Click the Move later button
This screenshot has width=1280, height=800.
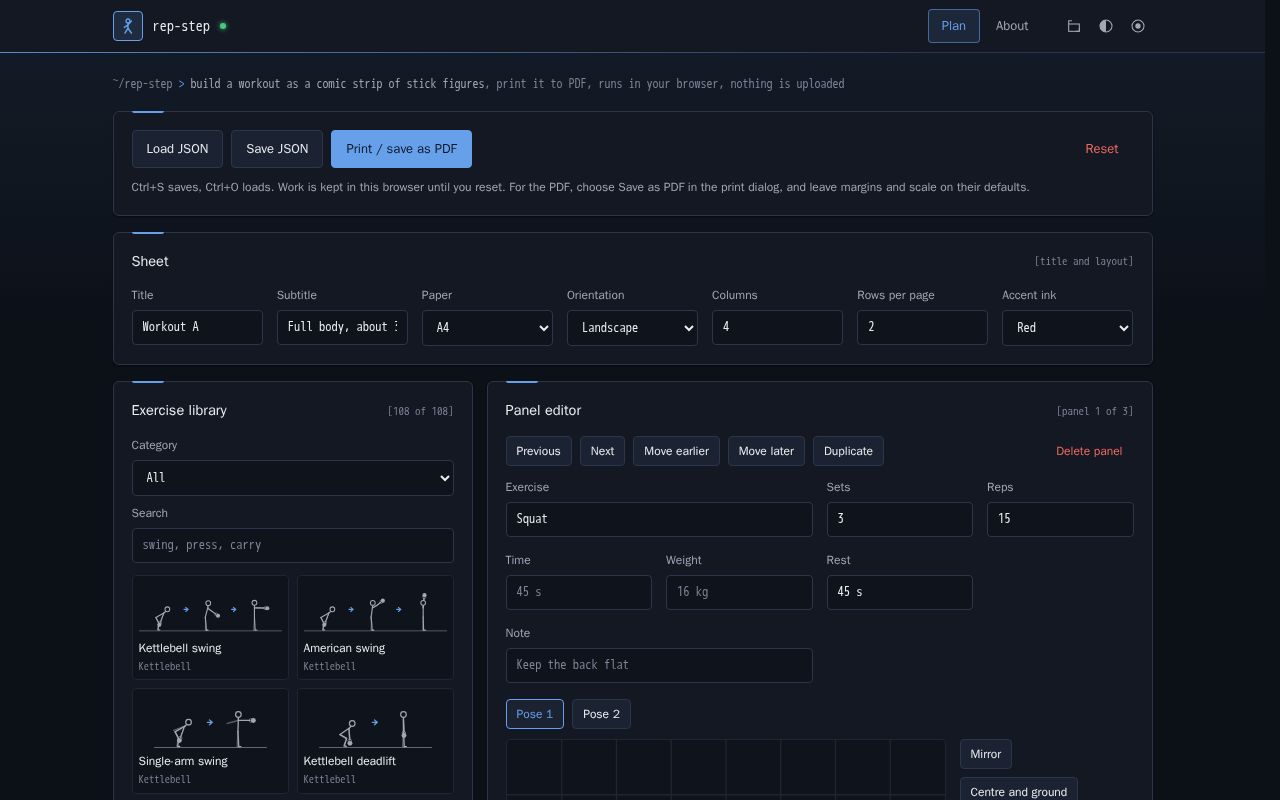pos(766,451)
